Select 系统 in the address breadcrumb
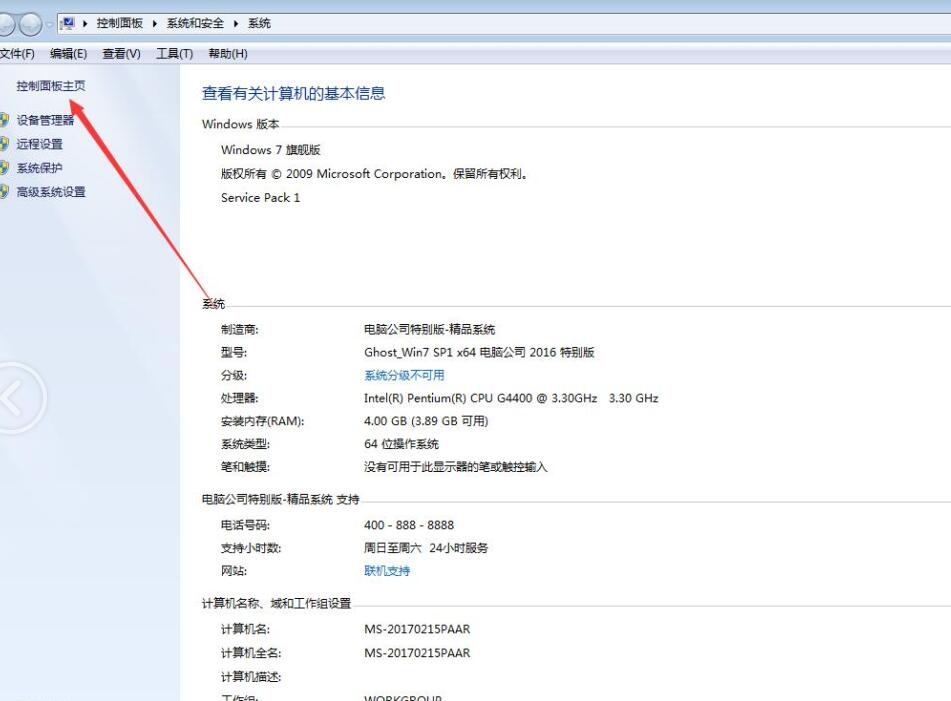The height and width of the screenshot is (701, 951). tap(259, 23)
